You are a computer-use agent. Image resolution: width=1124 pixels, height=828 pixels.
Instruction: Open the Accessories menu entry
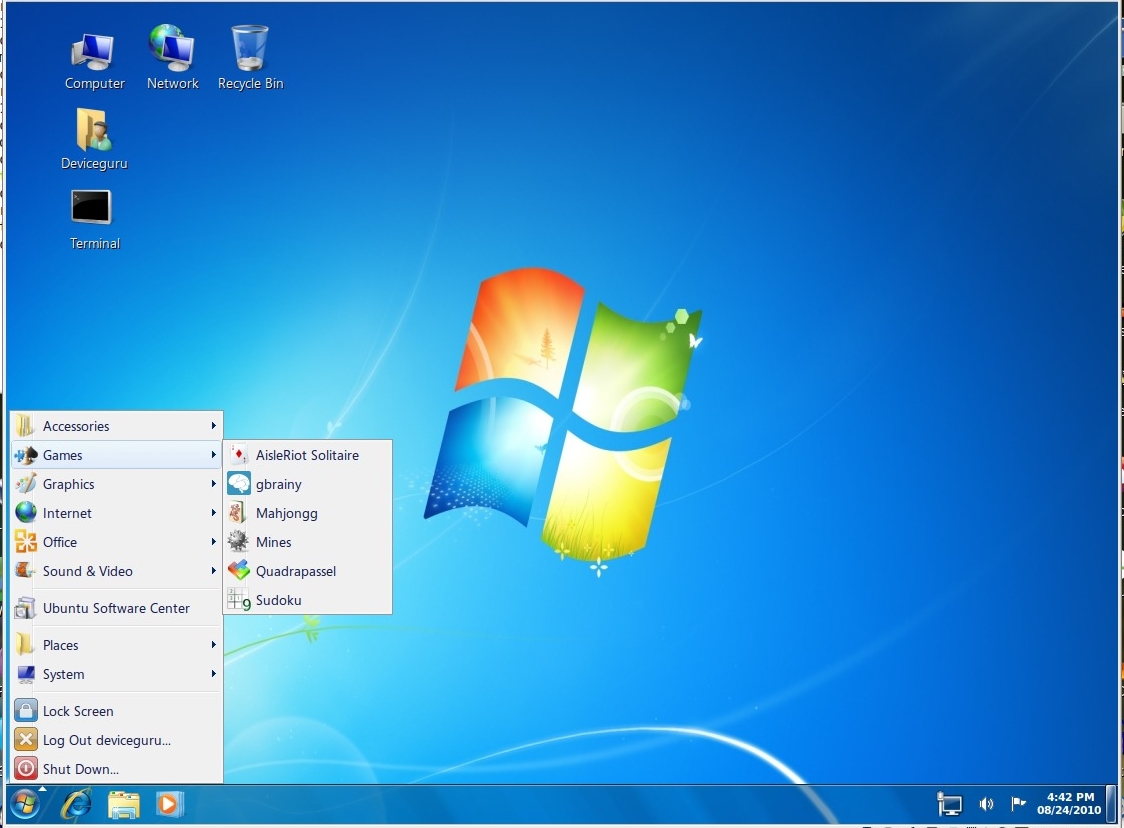tap(116, 426)
